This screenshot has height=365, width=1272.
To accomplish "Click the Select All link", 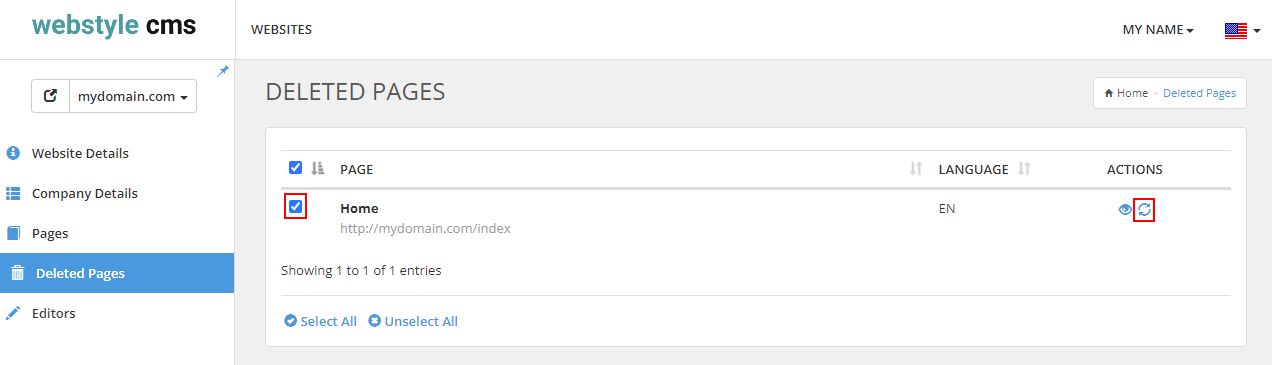I will pos(320,321).
